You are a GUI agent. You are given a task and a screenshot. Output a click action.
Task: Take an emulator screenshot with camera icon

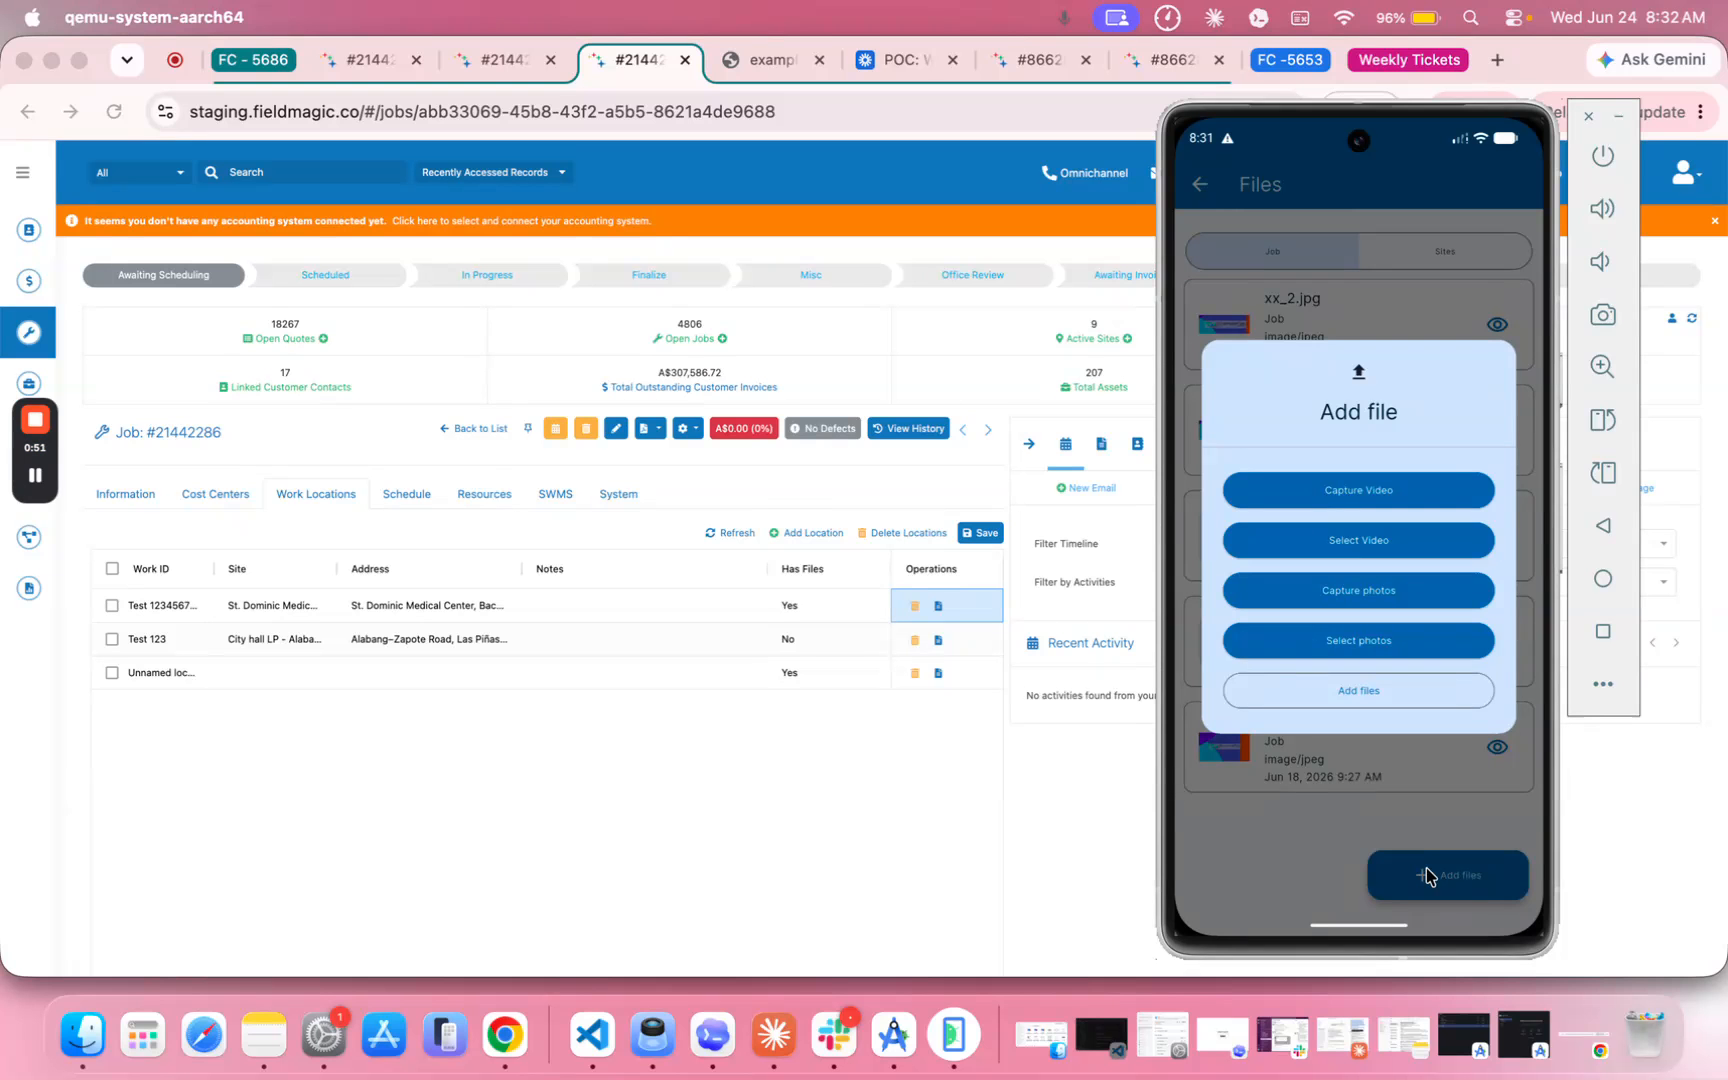pos(1602,315)
